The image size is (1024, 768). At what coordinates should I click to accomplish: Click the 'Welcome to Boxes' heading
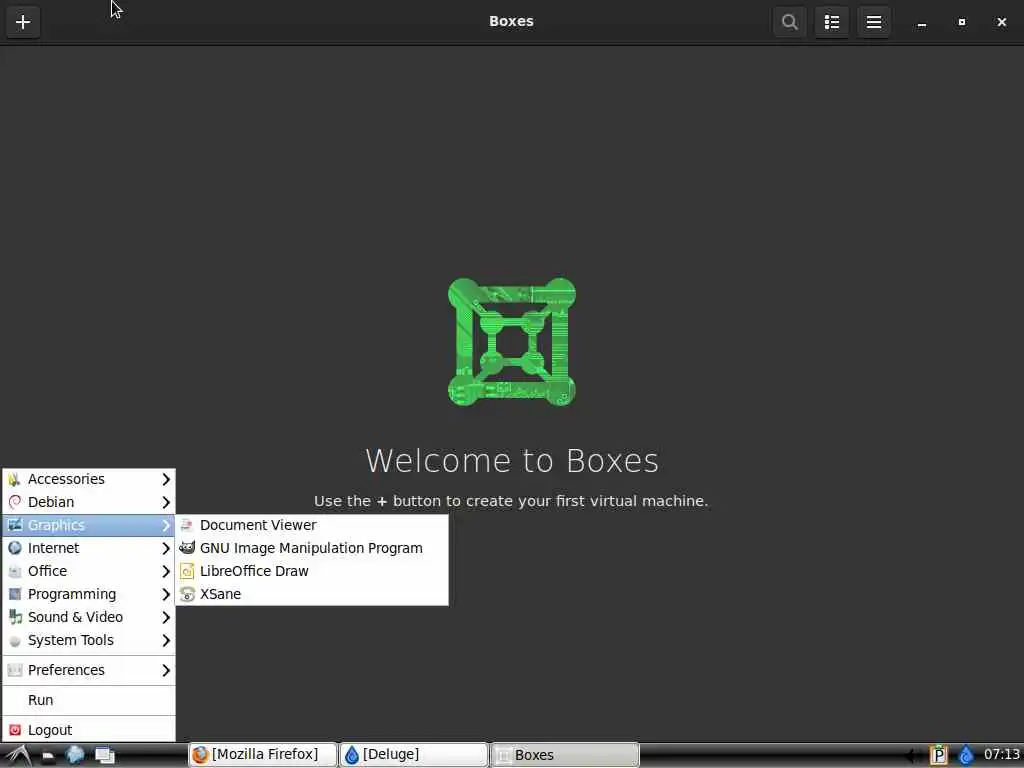point(512,460)
